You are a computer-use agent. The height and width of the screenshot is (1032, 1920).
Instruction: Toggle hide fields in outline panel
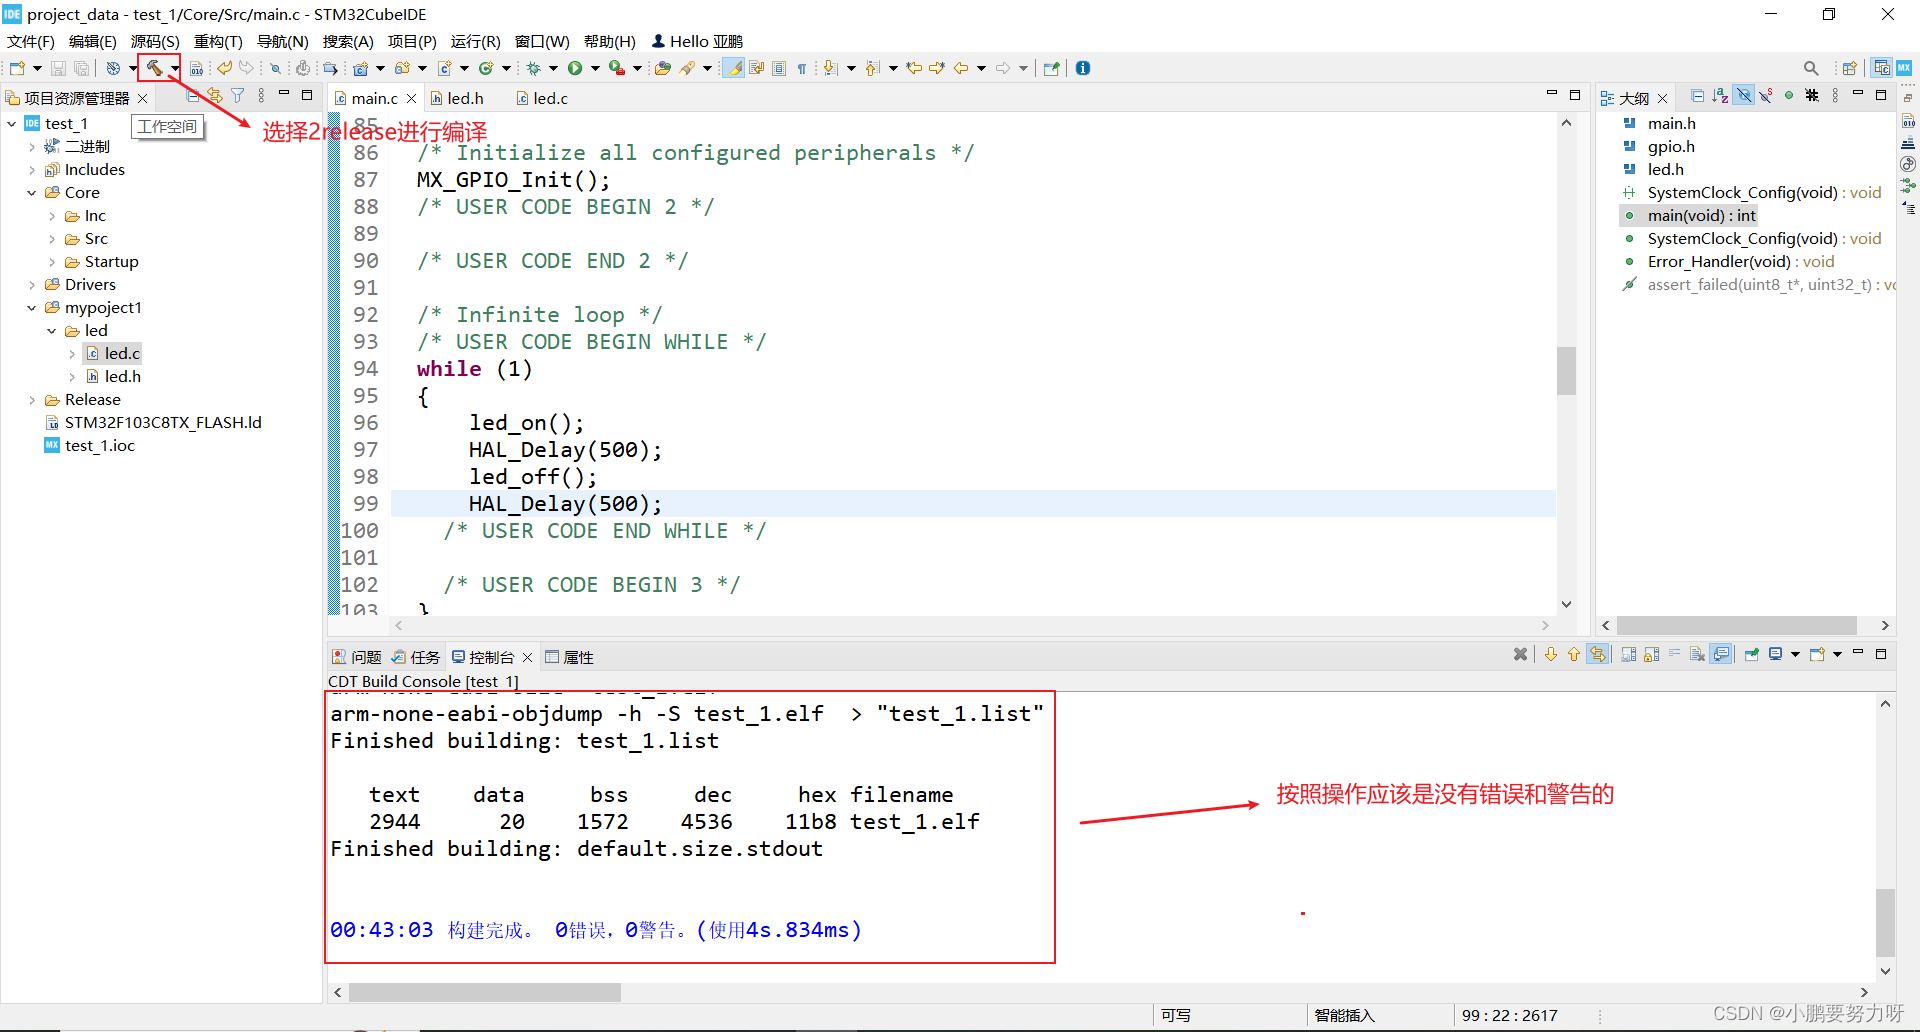(1743, 96)
